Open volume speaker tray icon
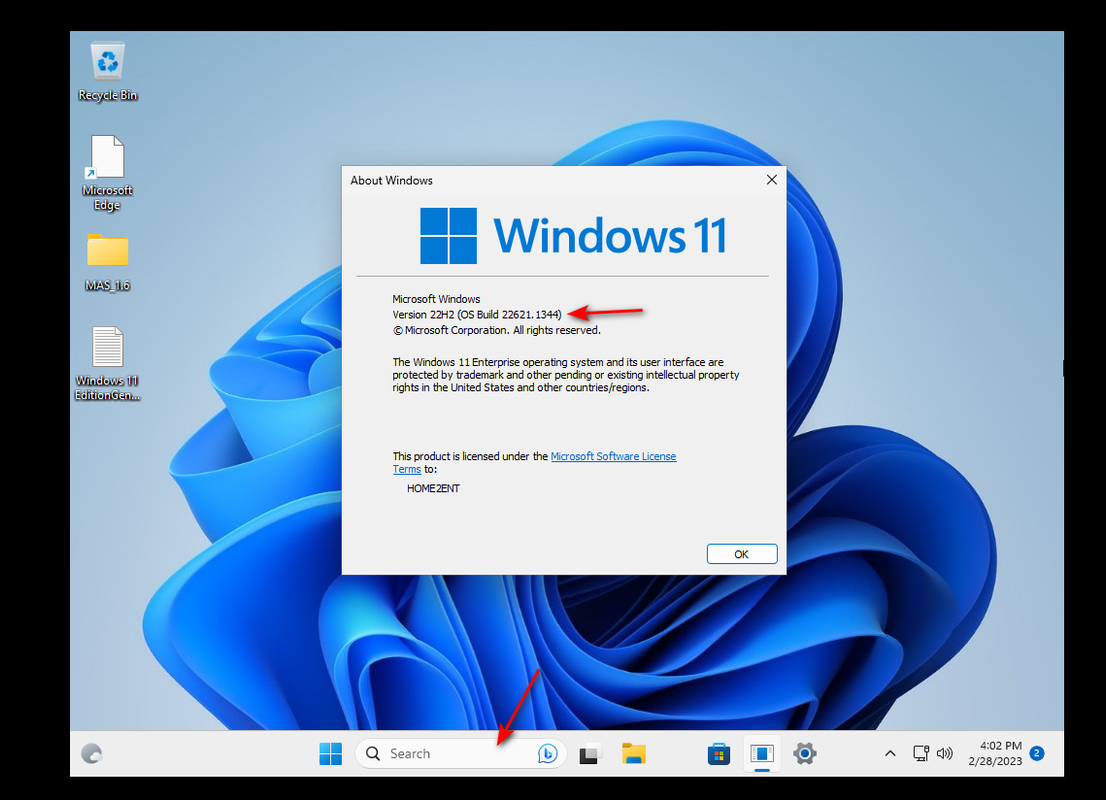 (x=944, y=753)
